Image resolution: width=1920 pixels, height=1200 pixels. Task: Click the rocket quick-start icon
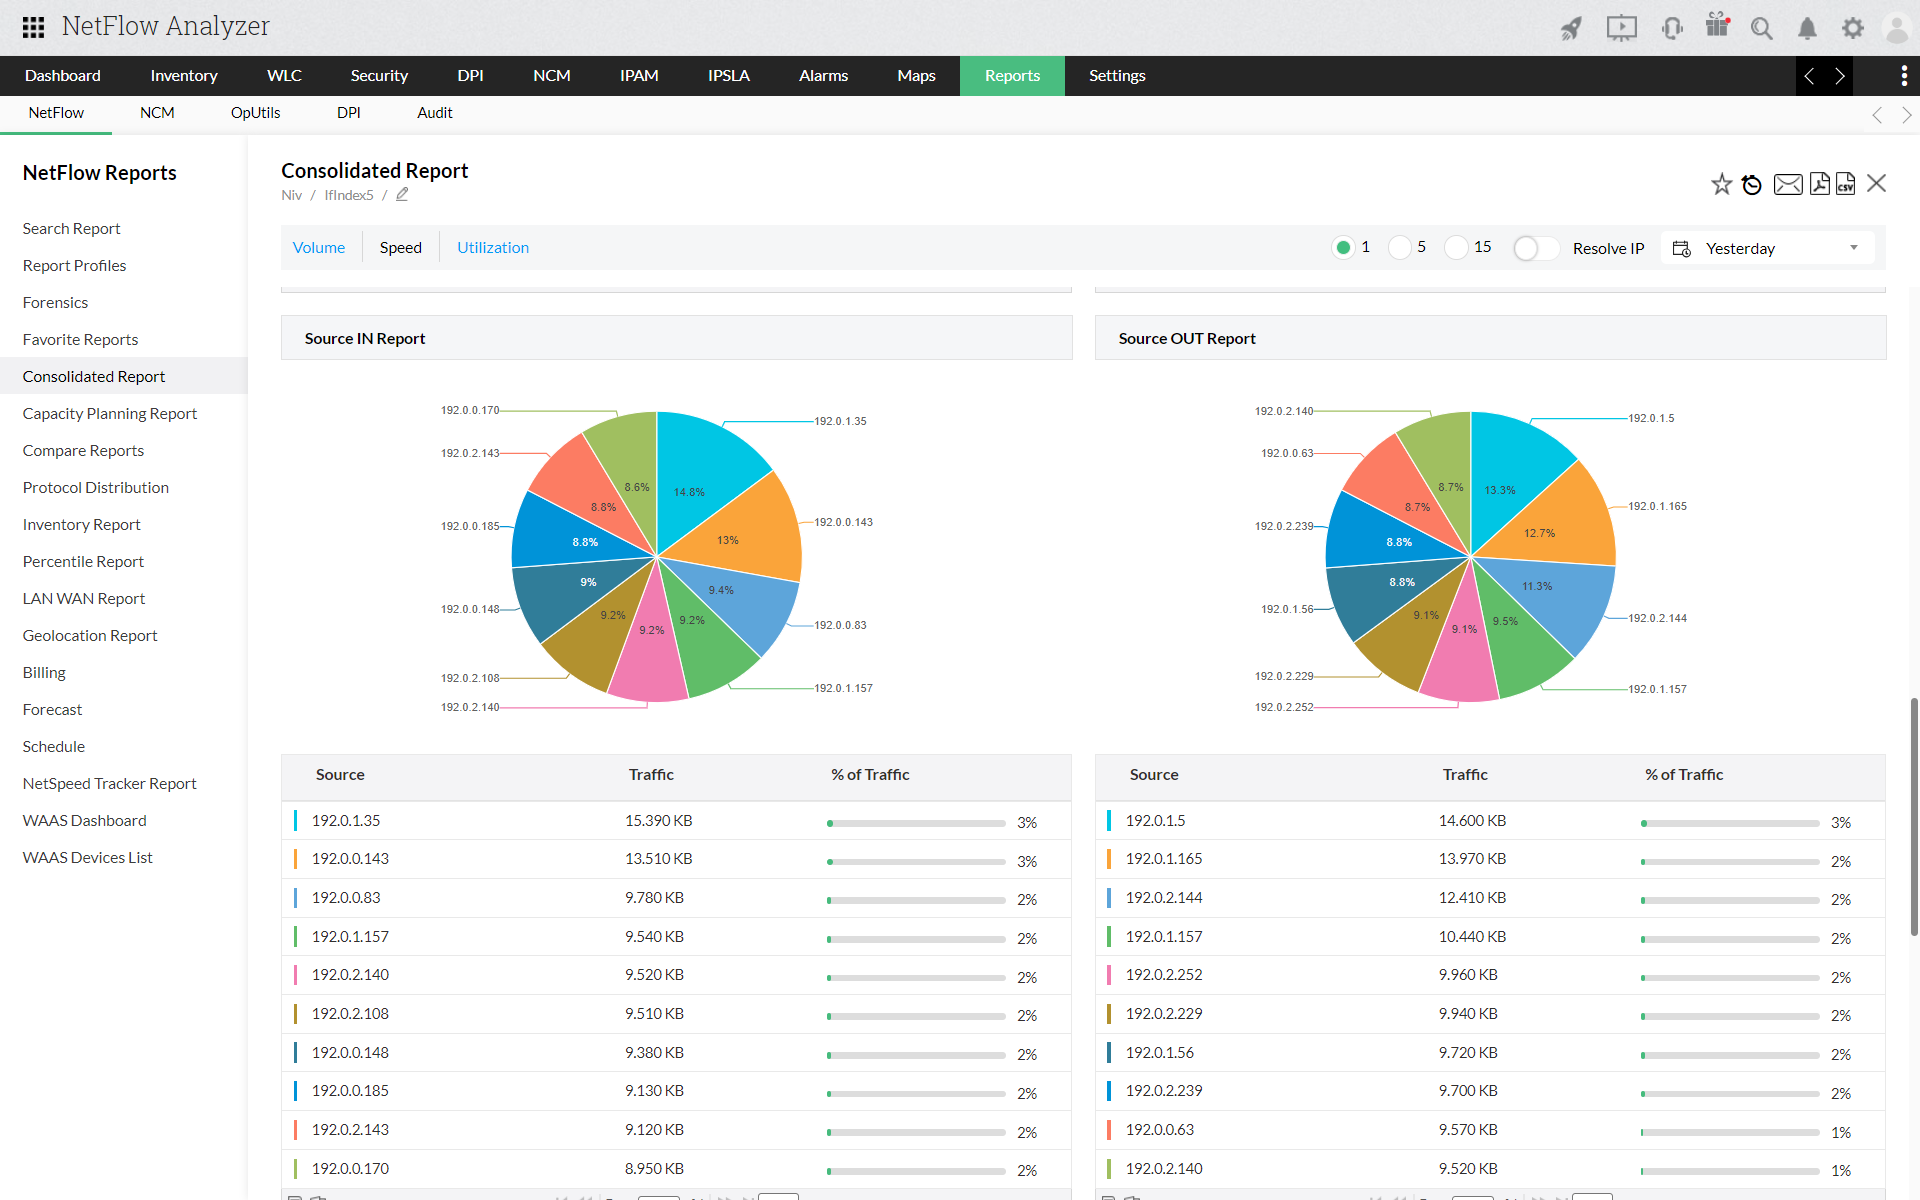1572,29
